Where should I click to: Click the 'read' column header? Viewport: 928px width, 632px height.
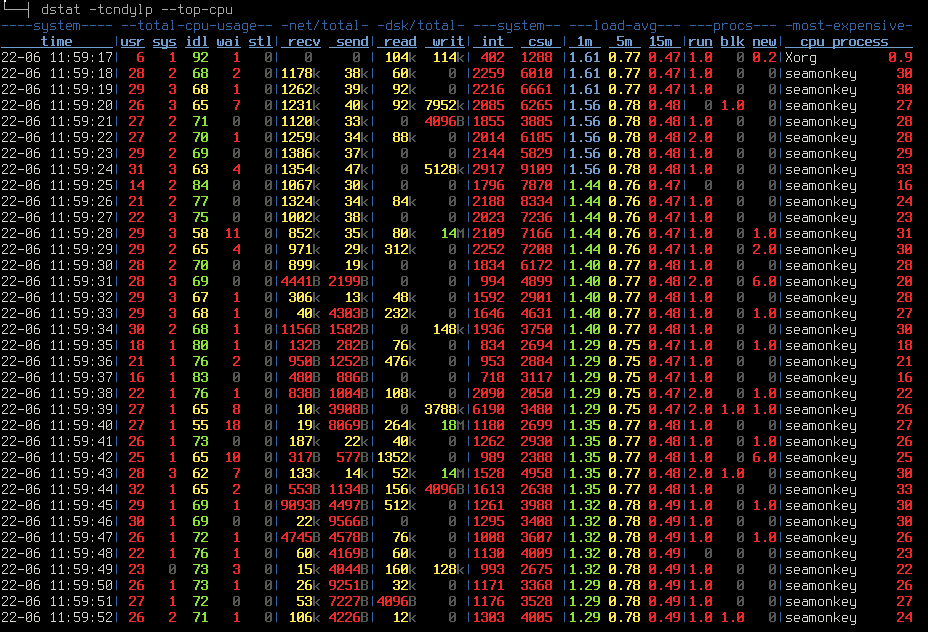click(x=400, y=41)
